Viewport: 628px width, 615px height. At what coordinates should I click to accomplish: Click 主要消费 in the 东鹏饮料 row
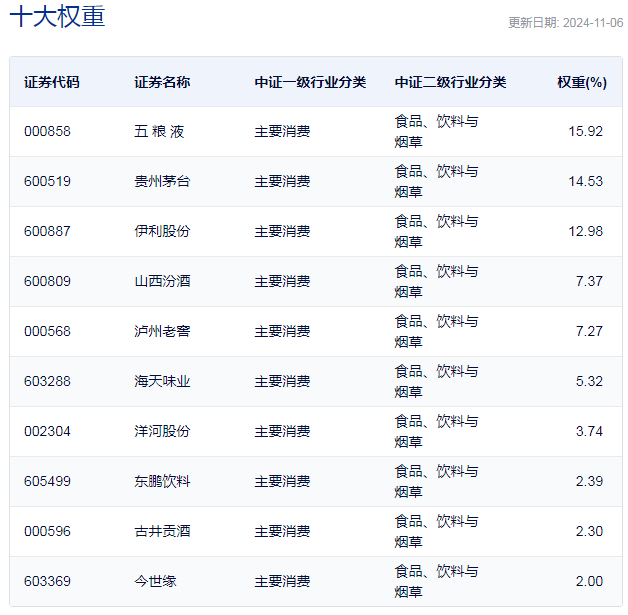coord(282,481)
